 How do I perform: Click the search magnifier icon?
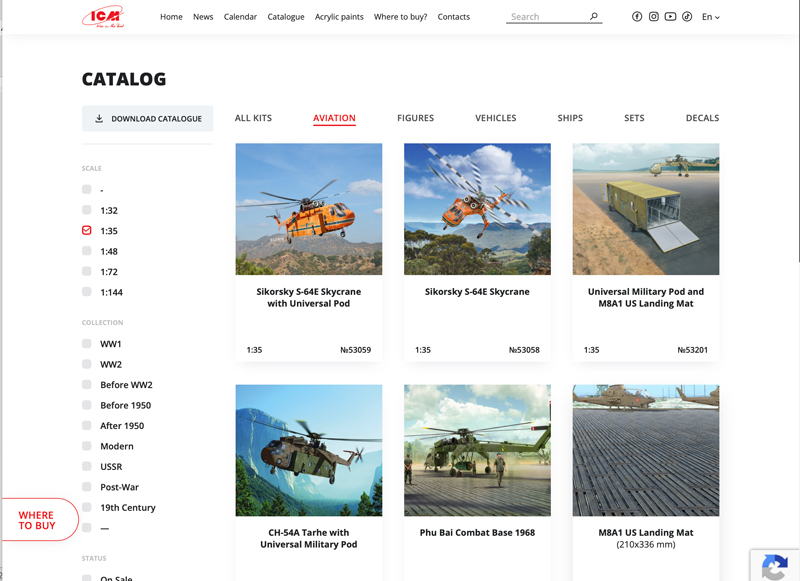593,16
